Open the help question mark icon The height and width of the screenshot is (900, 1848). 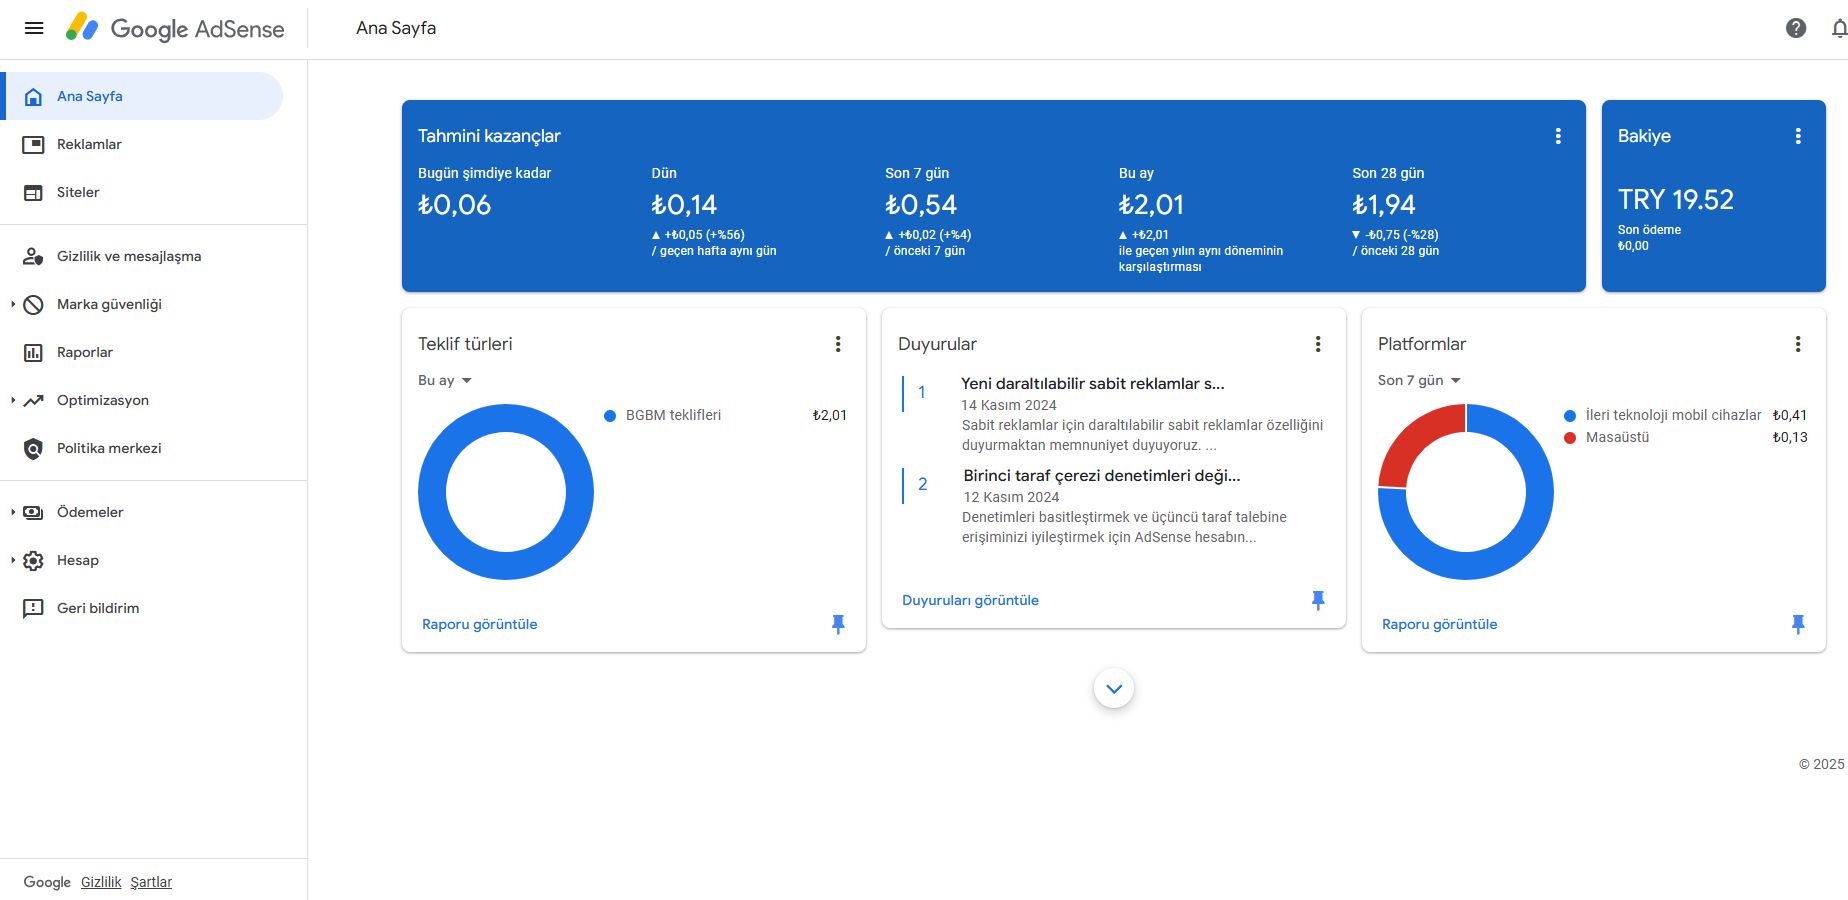pyautogui.click(x=1796, y=28)
